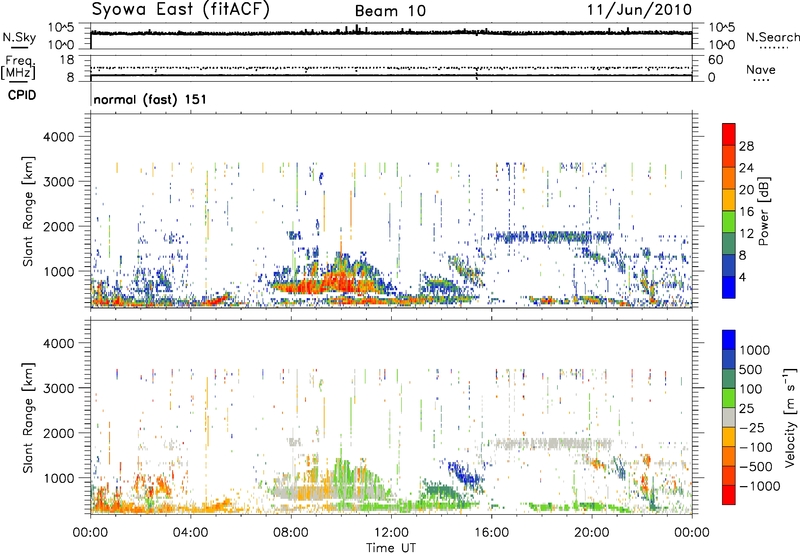Image resolution: width=800 pixels, height=554 pixels.
Task: Click the red bottom segment of Velocity color bar
Action: 729,495
